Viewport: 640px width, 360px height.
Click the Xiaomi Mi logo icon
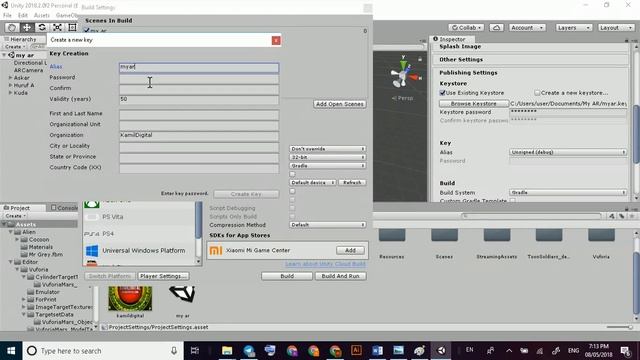pos(216,250)
